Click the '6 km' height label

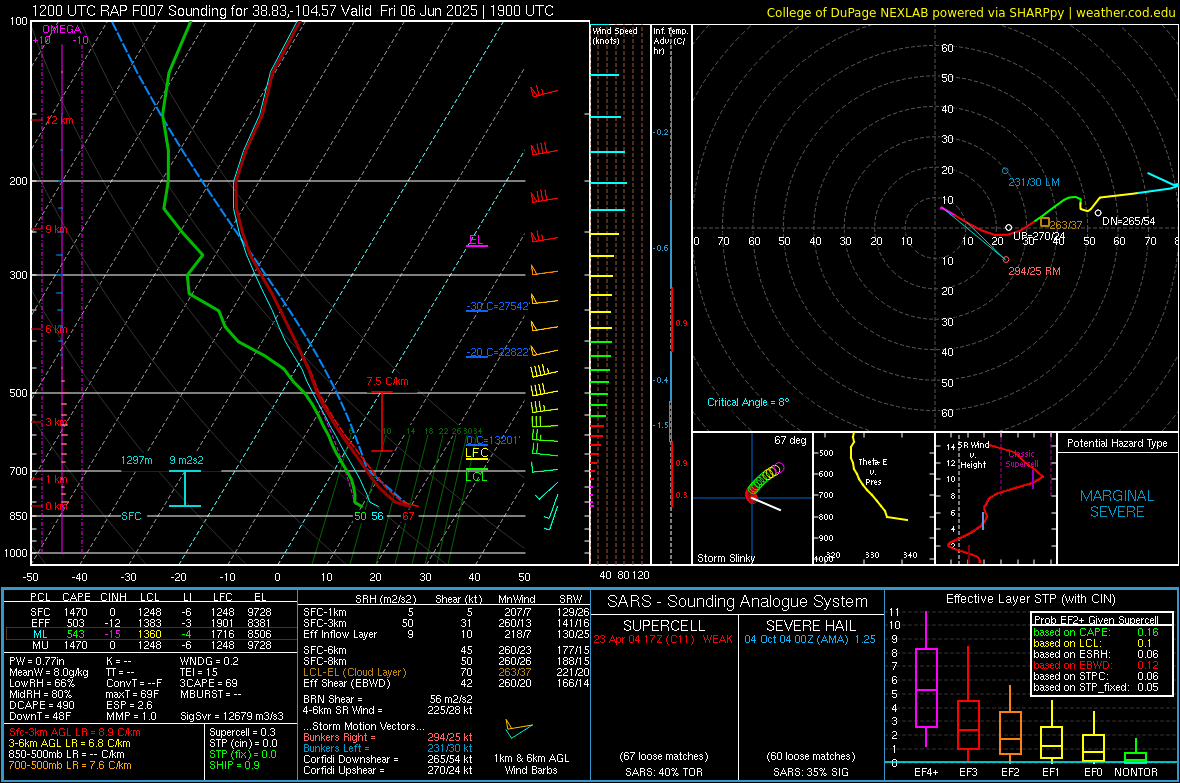click(x=56, y=329)
